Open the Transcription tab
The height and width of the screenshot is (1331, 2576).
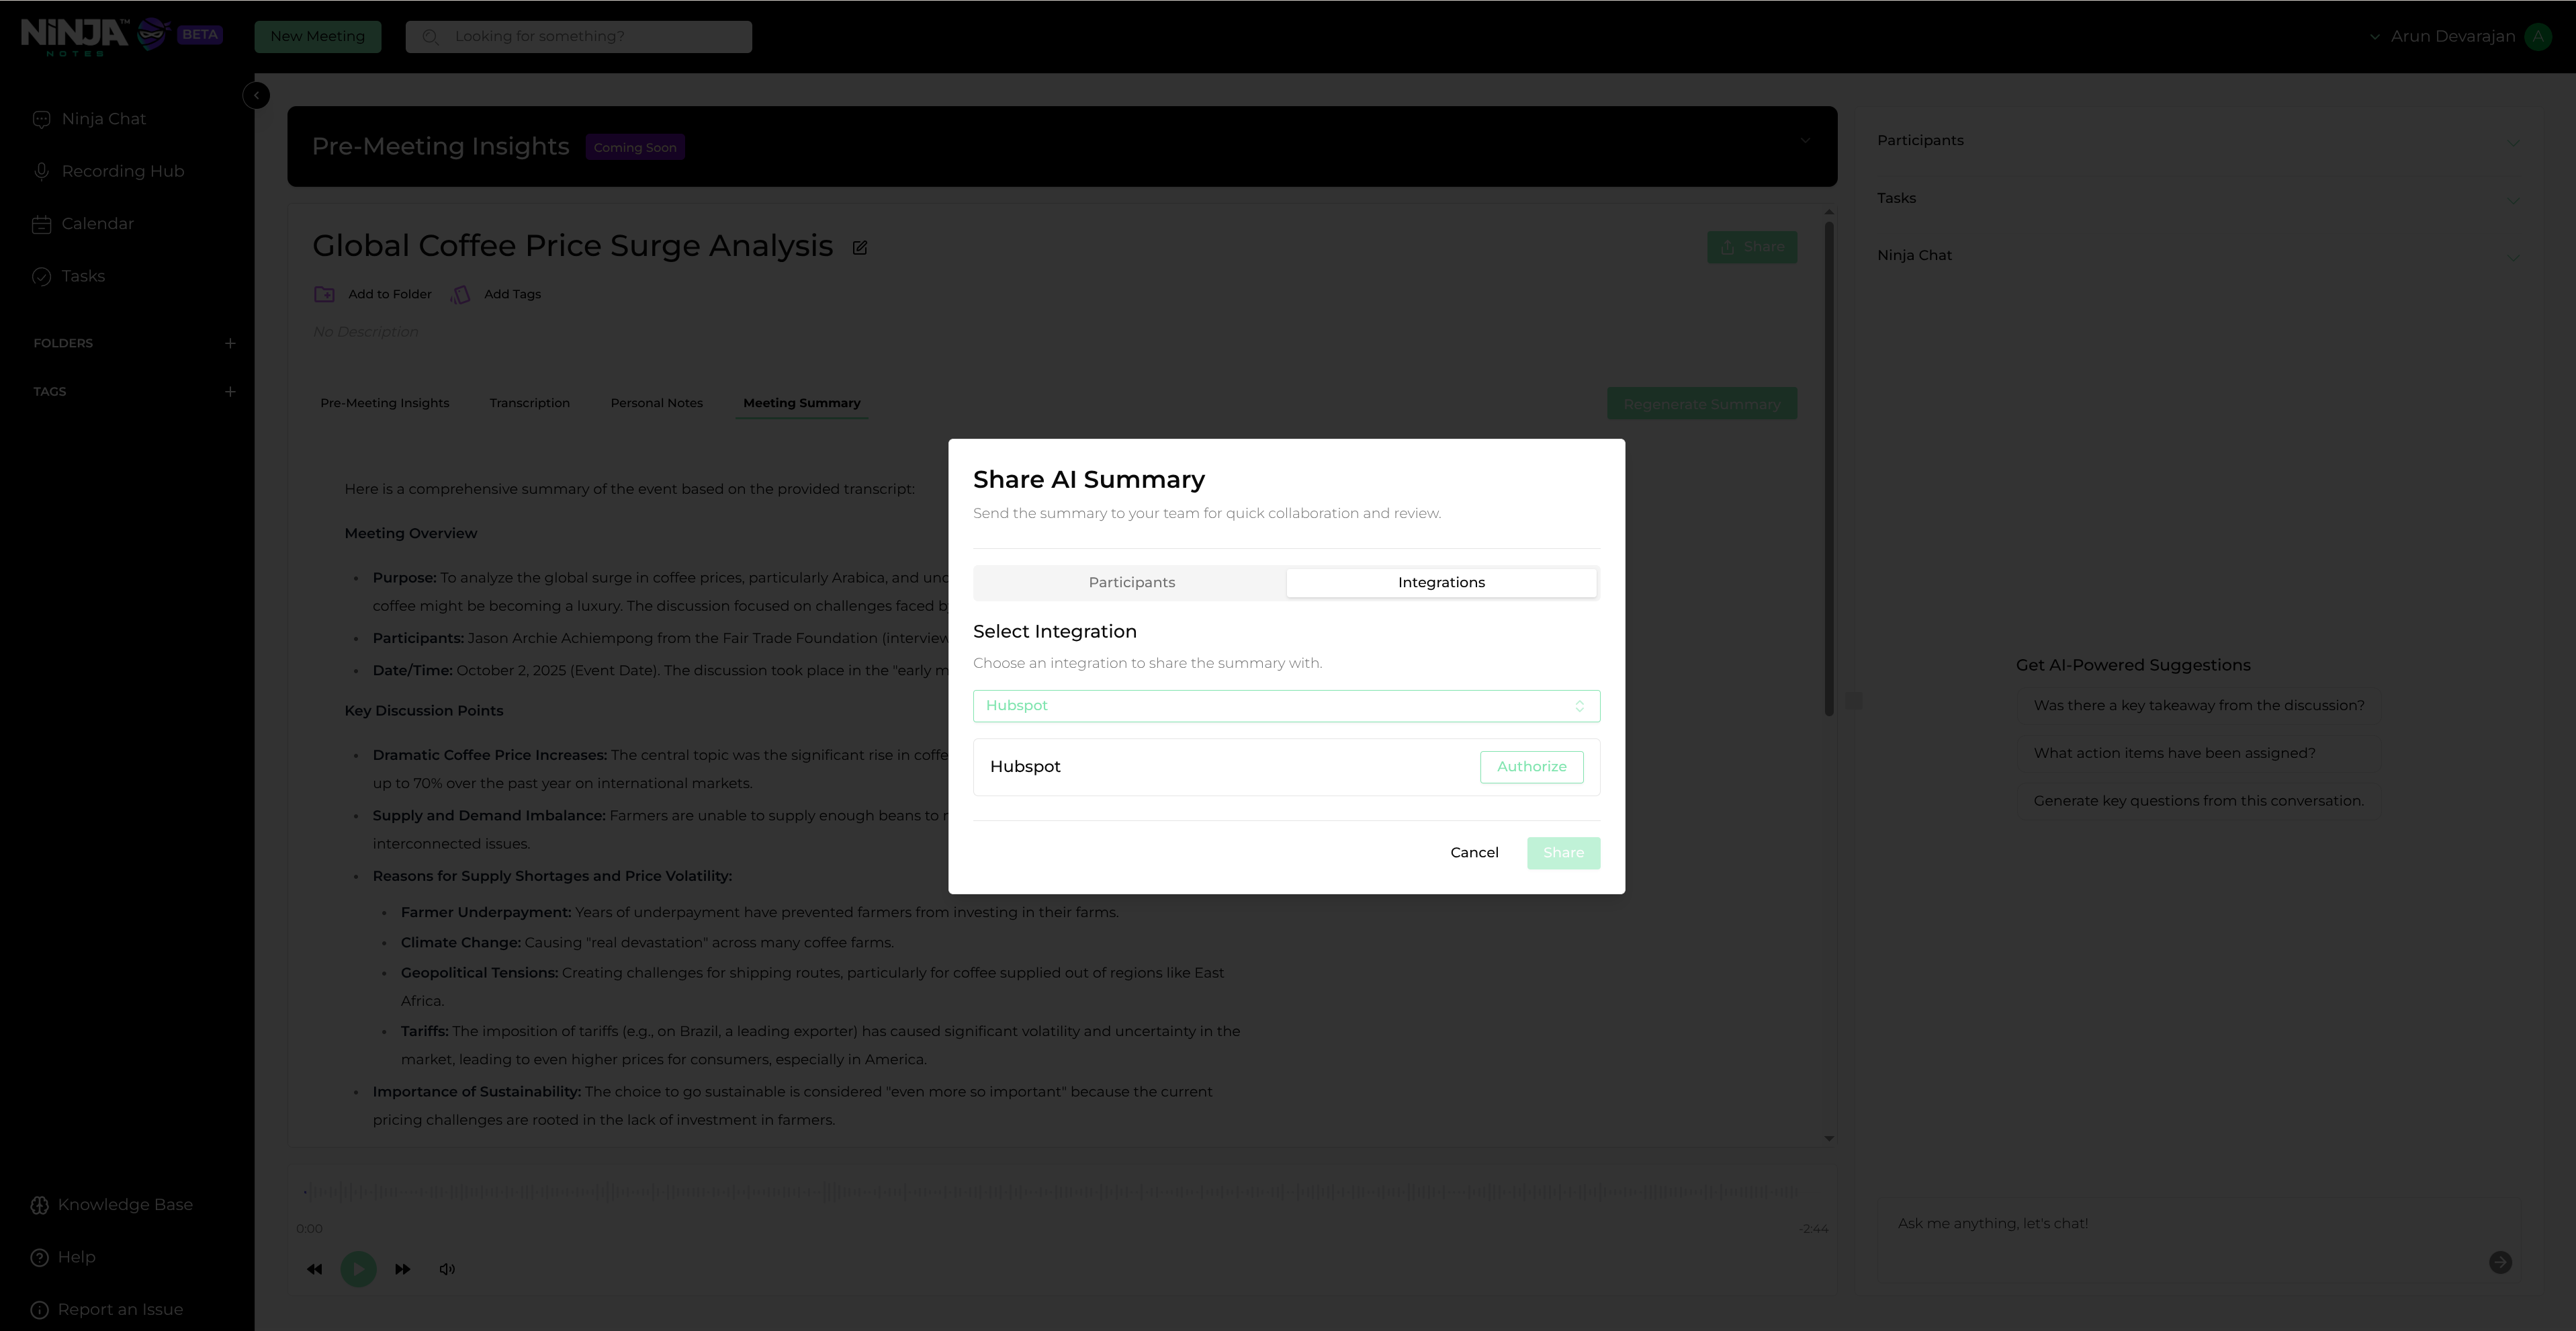pyautogui.click(x=529, y=404)
